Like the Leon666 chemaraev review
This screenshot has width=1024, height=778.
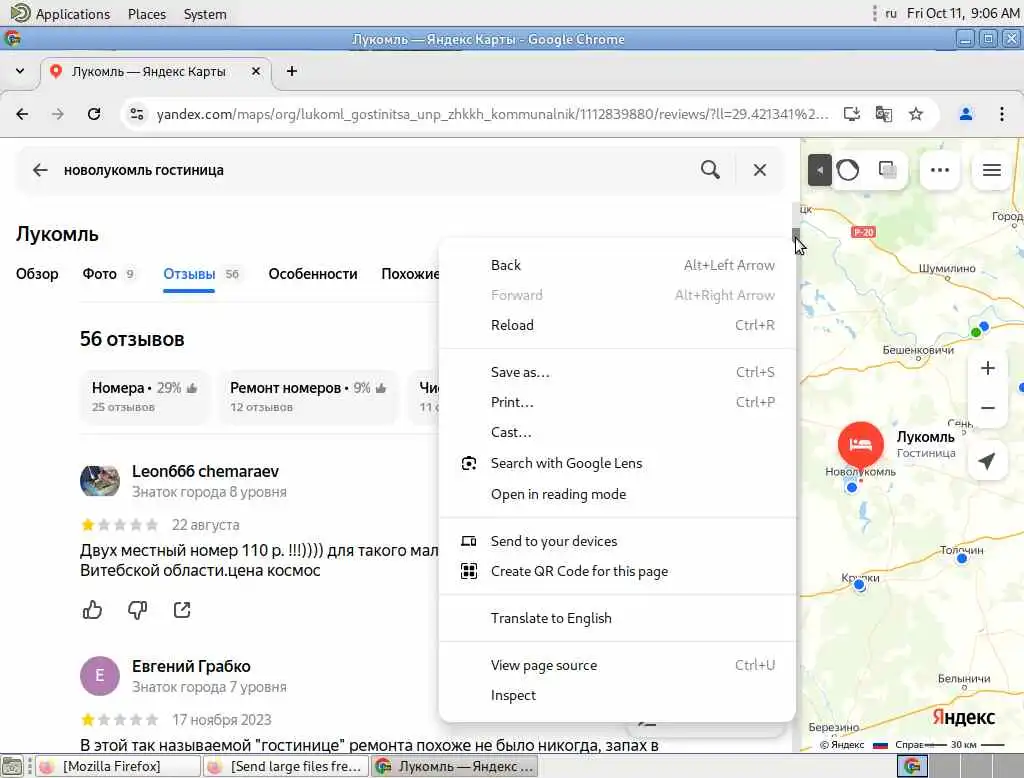[x=93, y=609]
